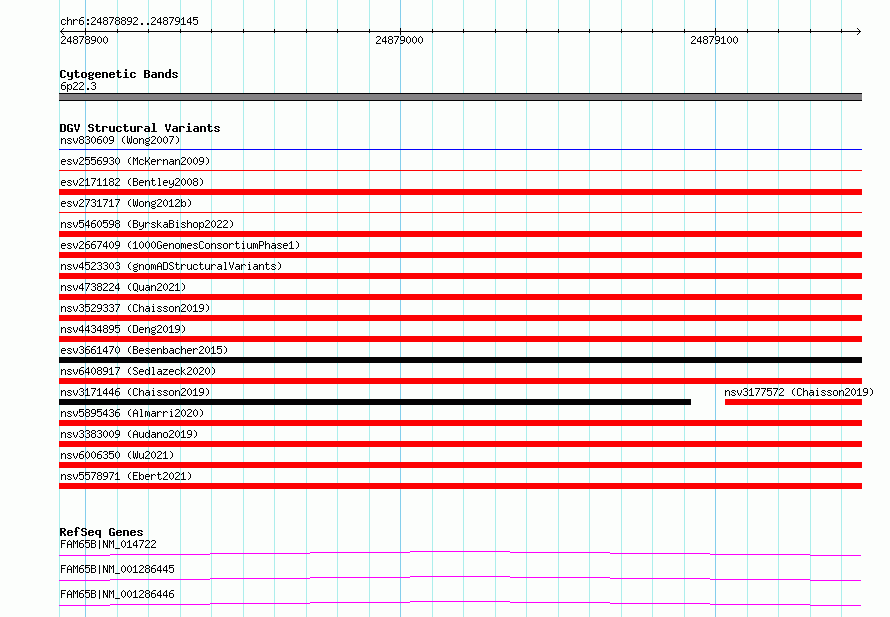Click the Cytogenetic Bands track title
This screenshot has width=890, height=617.
coord(119,74)
